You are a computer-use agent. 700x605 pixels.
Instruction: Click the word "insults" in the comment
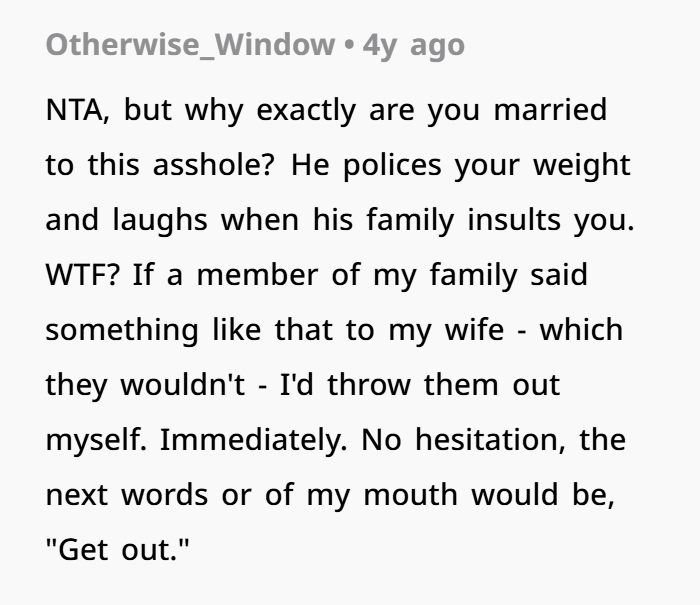click(518, 219)
